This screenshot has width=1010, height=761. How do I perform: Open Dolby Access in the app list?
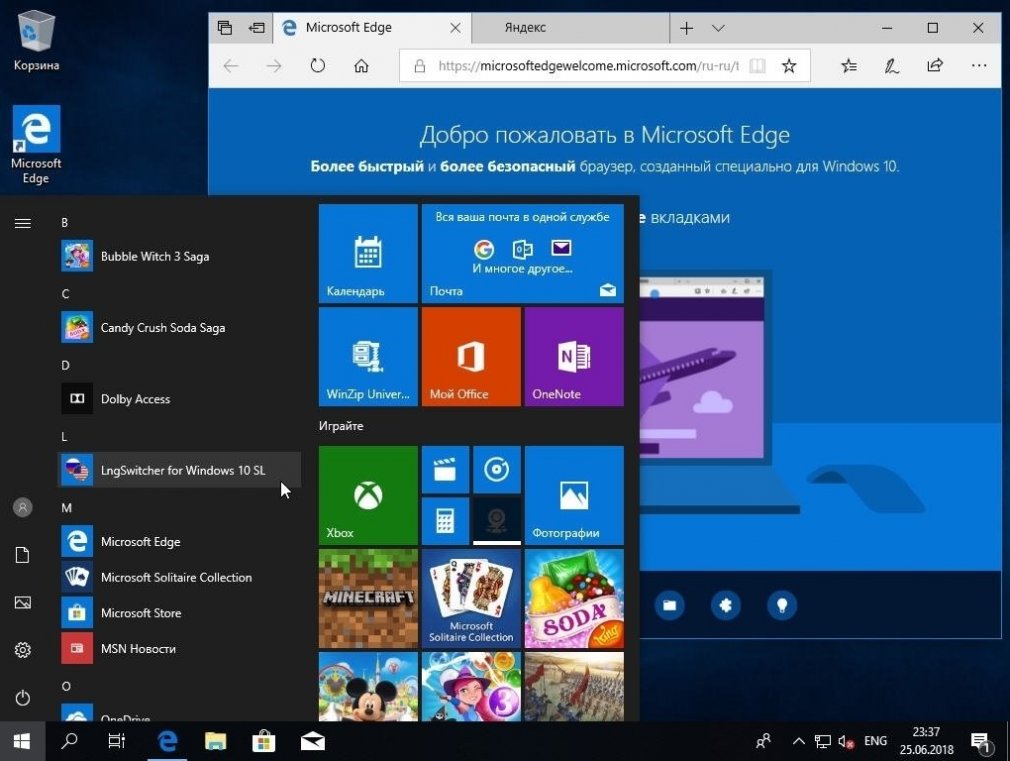[x=180, y=399]
